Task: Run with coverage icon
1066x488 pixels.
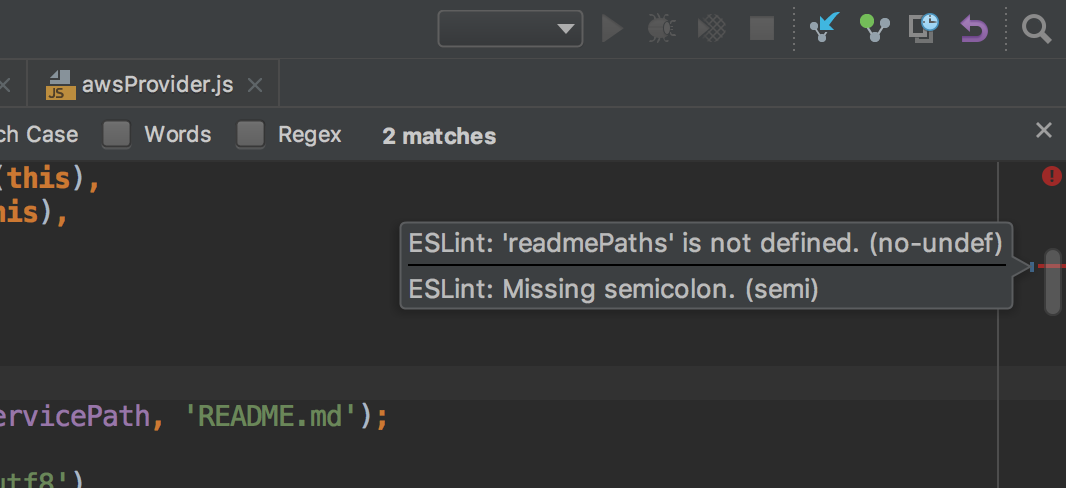Action: tap(711, 29)
